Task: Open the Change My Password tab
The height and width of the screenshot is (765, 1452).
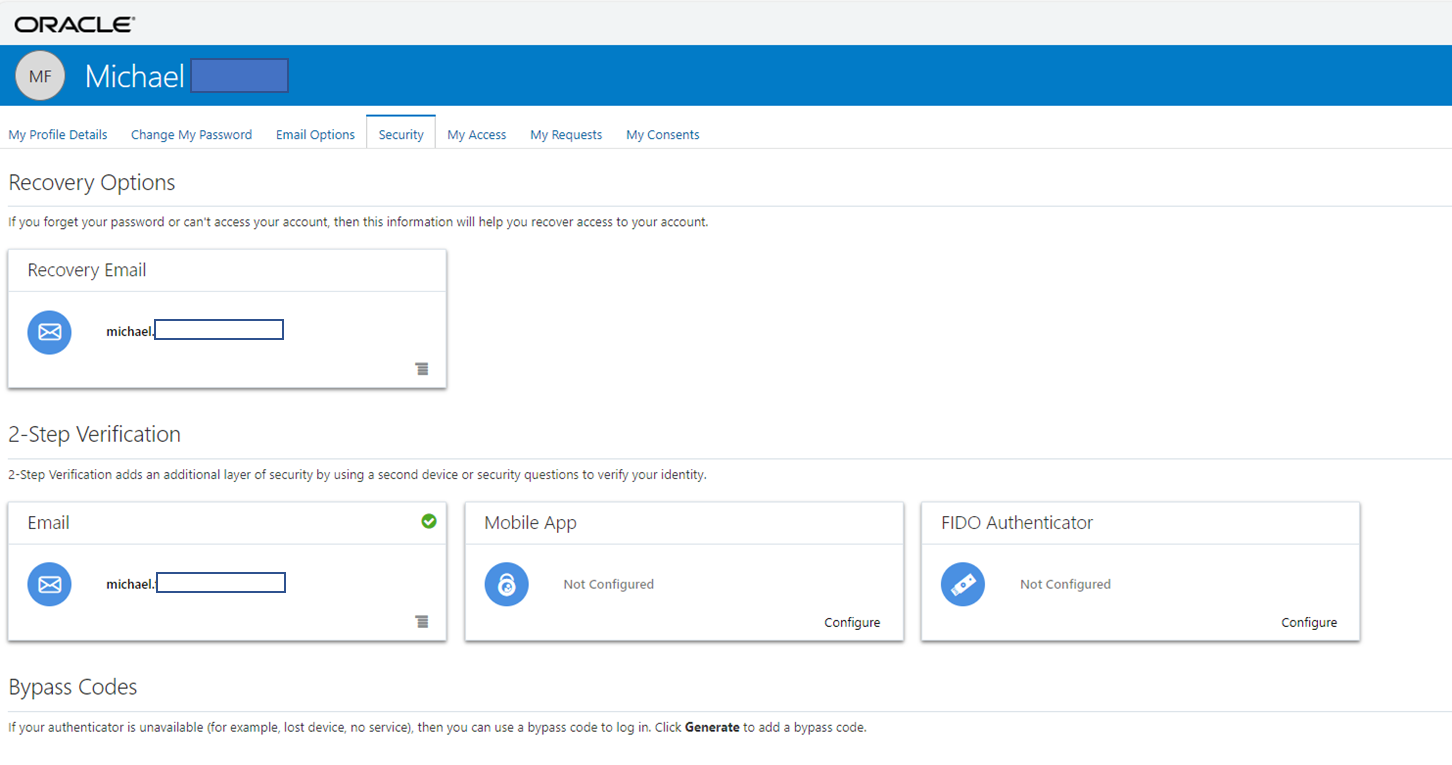Action: [191, 135]
